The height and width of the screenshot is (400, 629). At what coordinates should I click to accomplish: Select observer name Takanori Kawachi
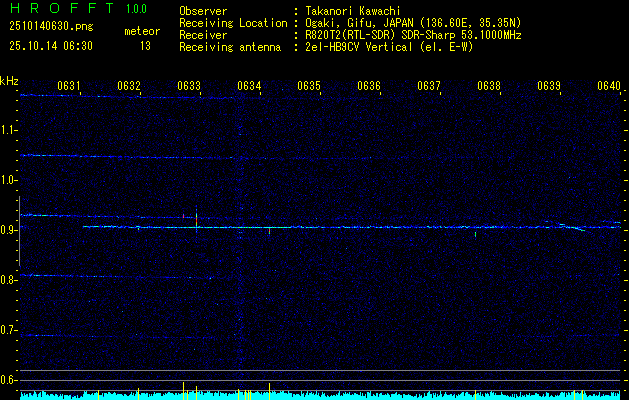(353, 11)
